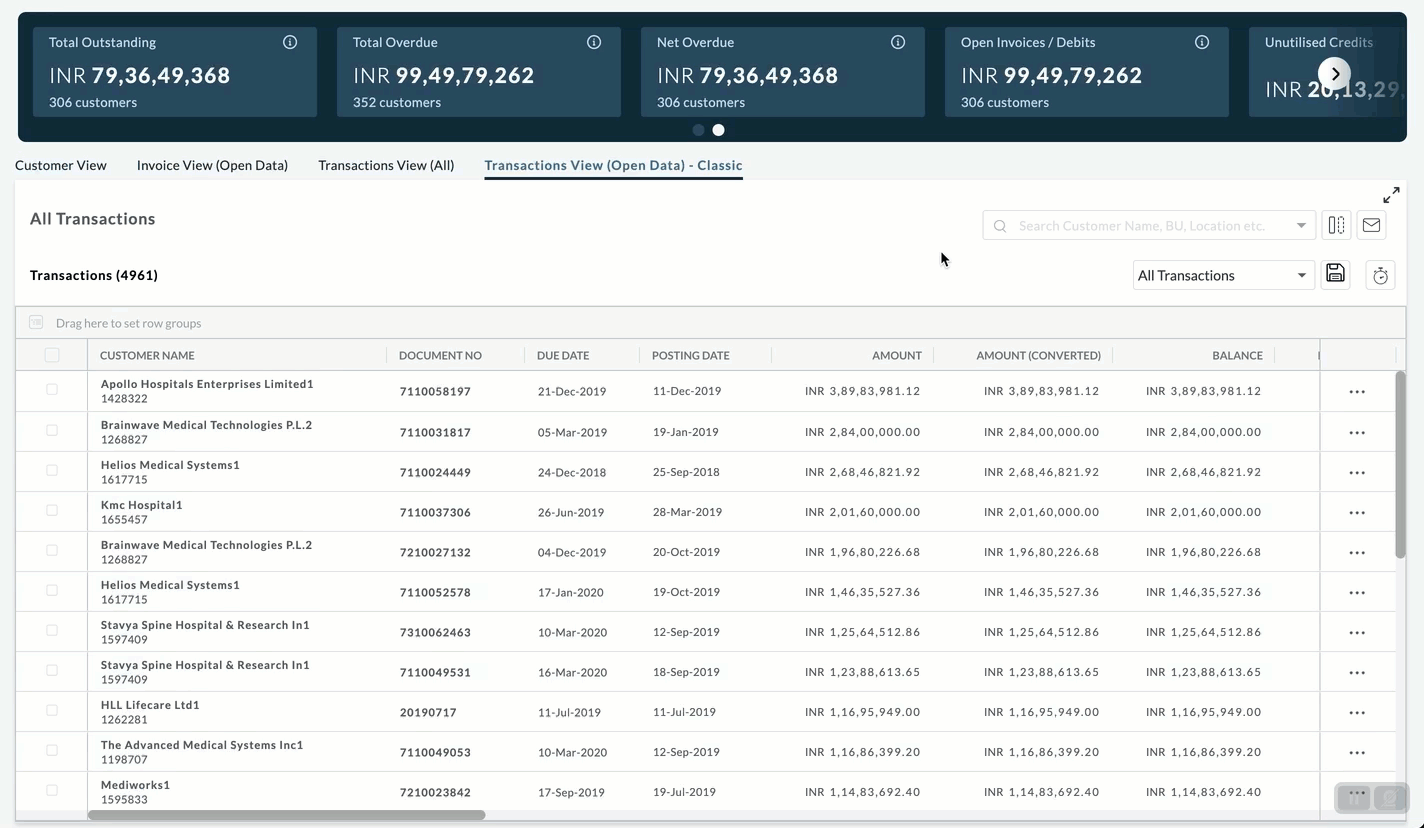Screen dimensions: 1424x828
Task: Click the row groups drop area
Action: [710, 323]
